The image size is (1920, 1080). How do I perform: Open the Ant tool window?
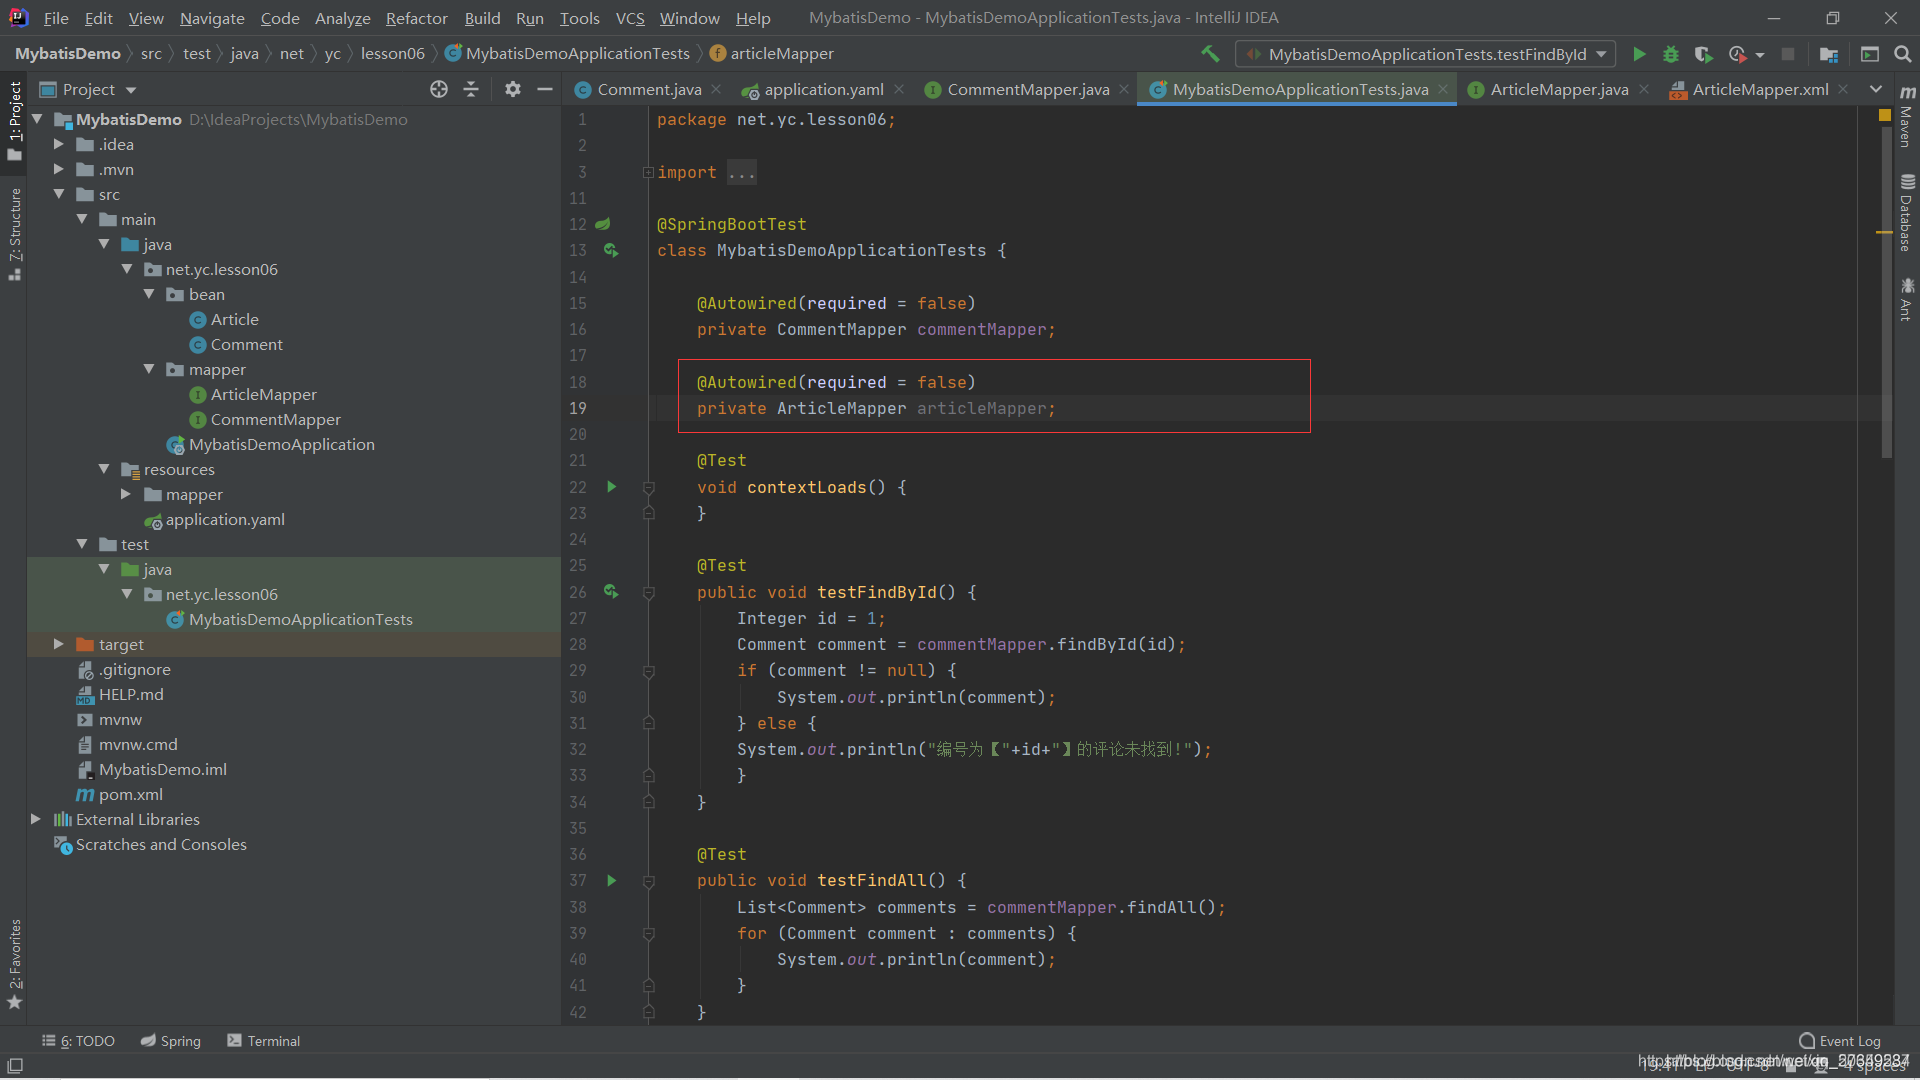coord(1907,299)
